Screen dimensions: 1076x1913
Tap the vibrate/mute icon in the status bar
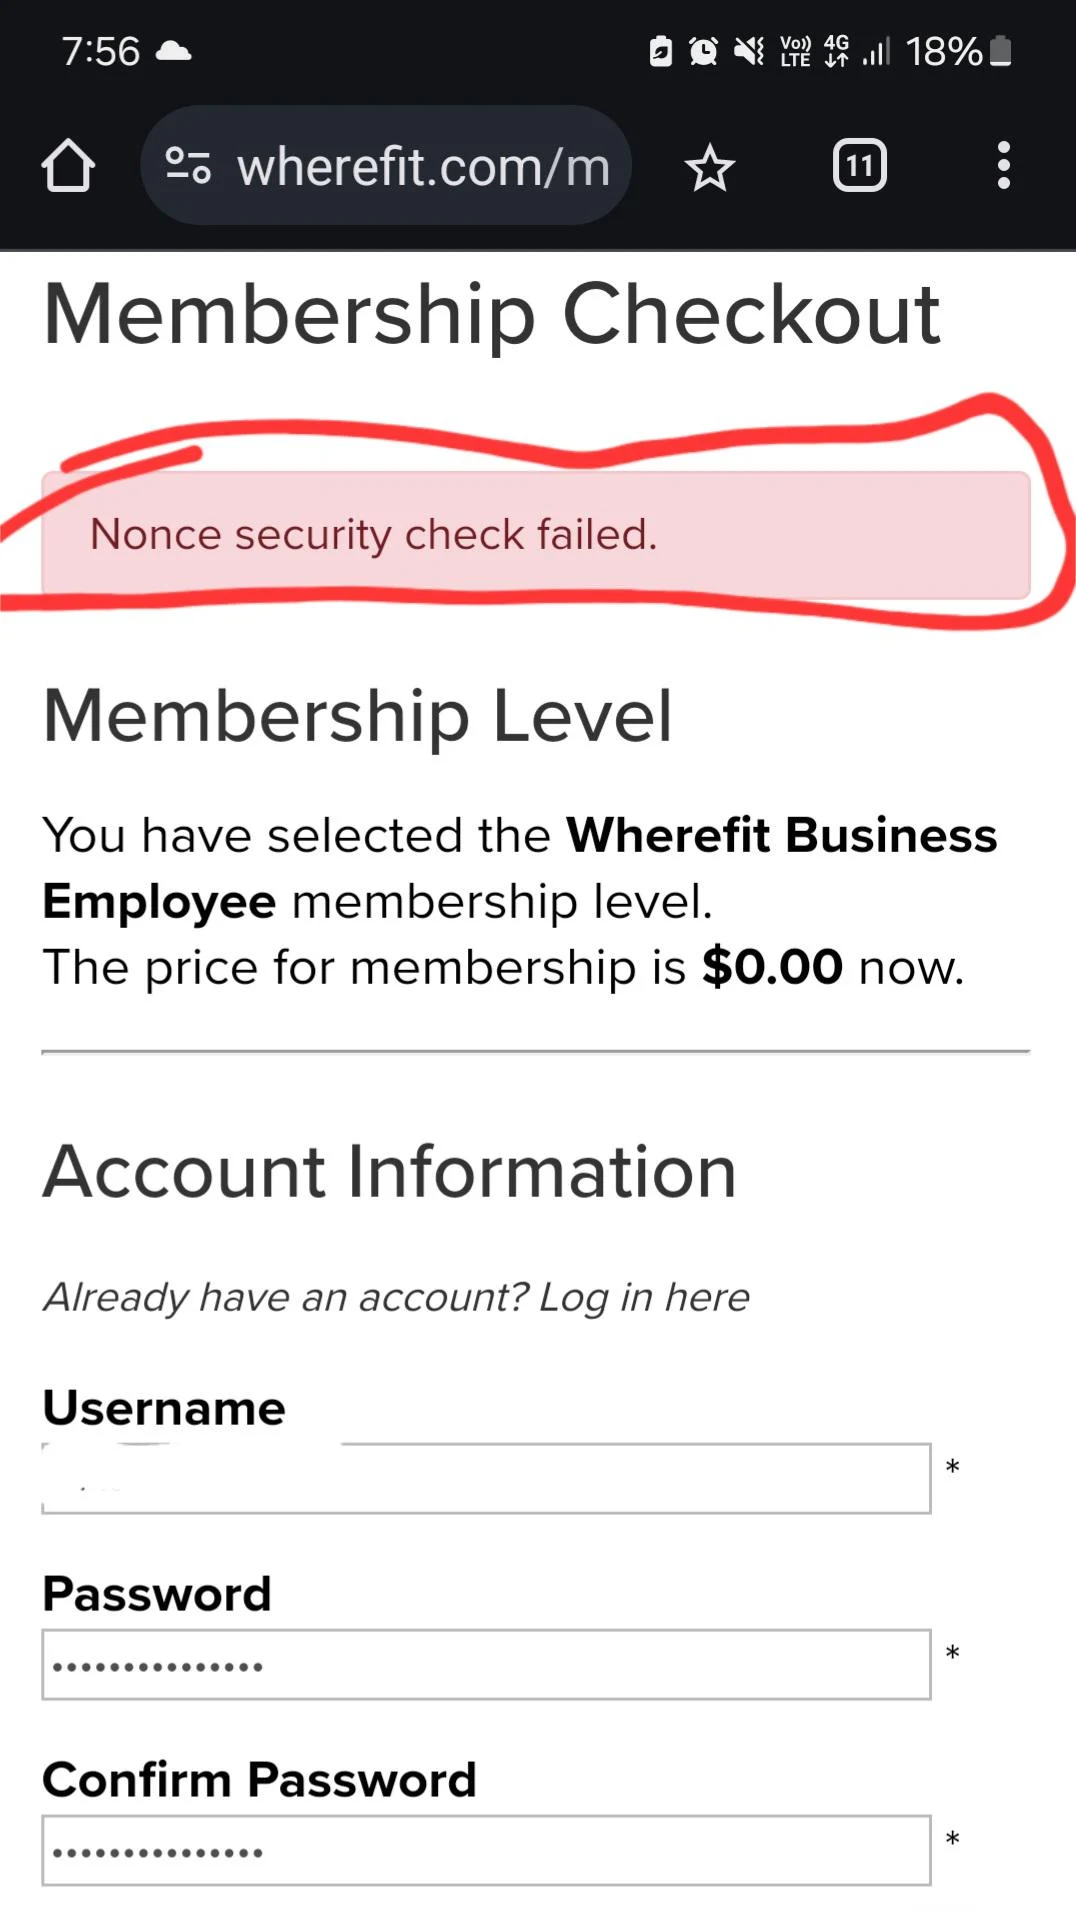point(748,51)
